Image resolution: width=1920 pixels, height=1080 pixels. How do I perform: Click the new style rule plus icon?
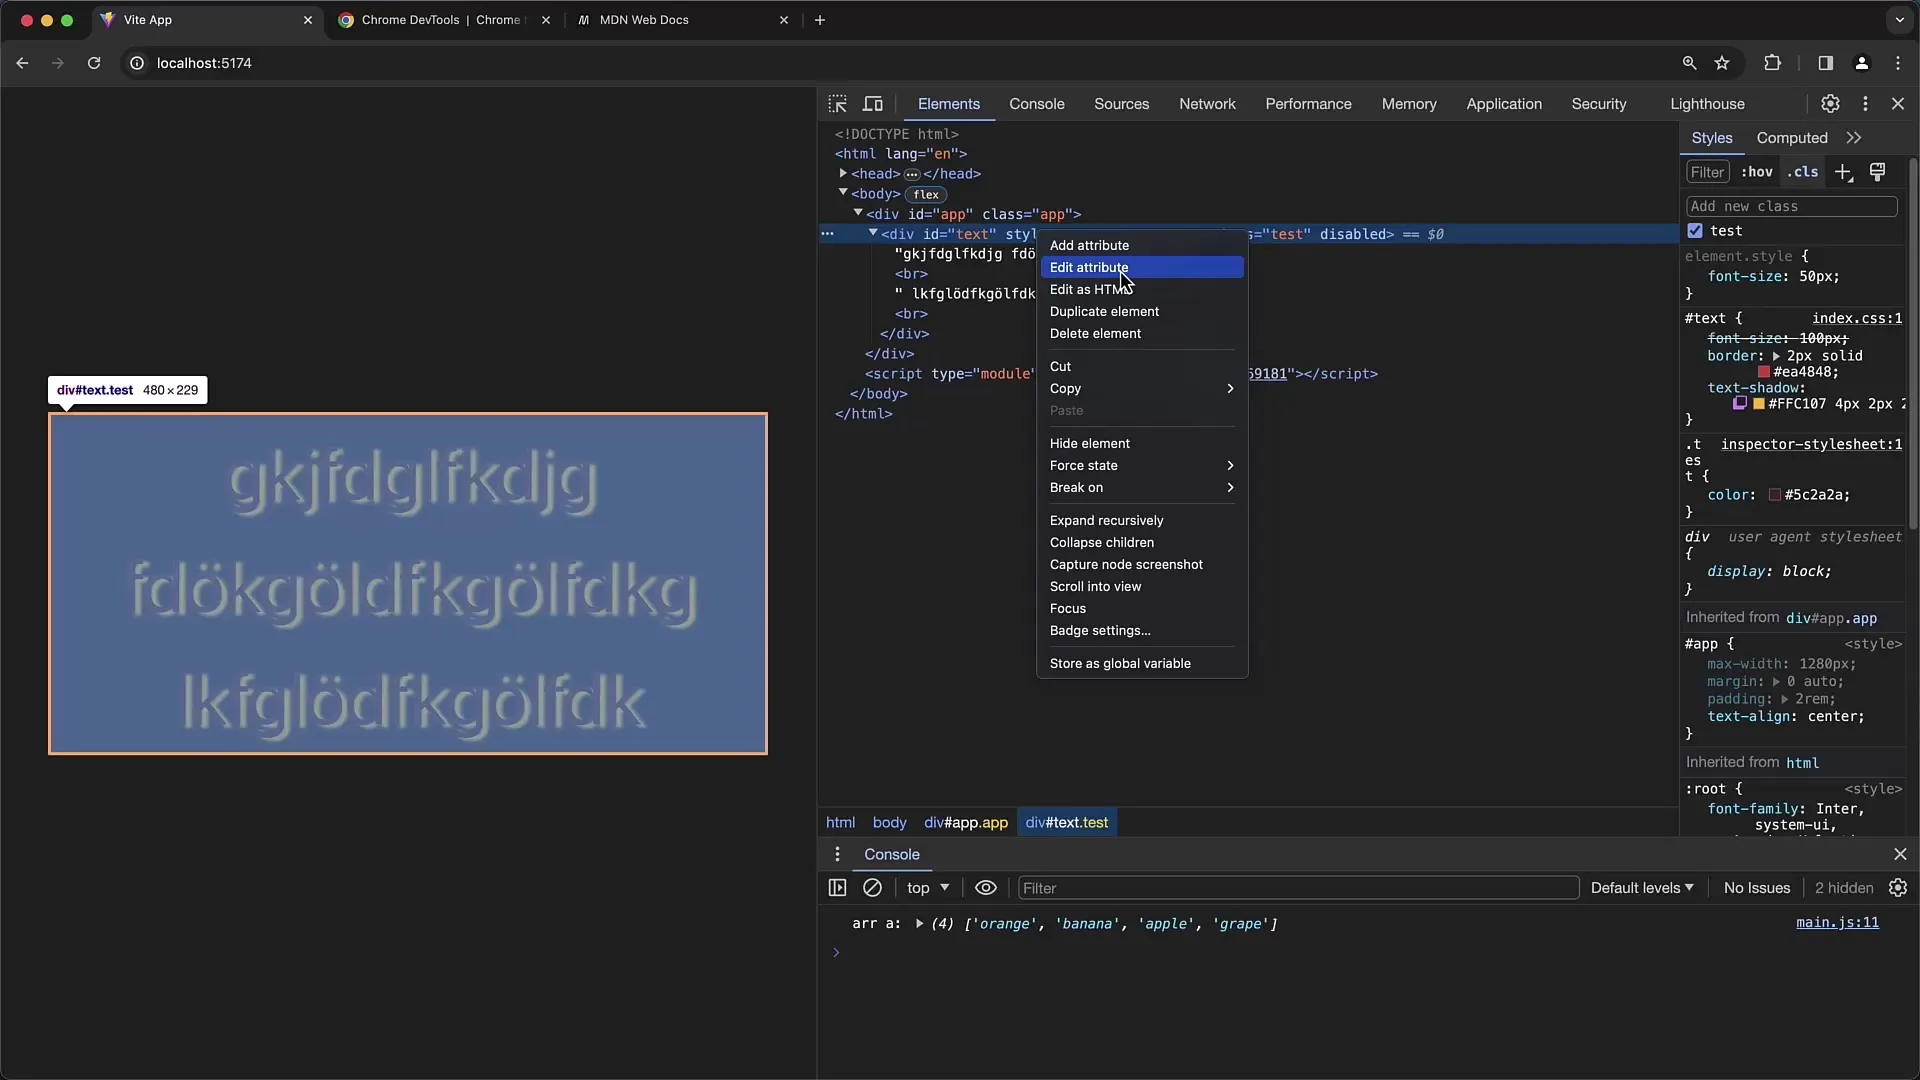point(1843,172)
